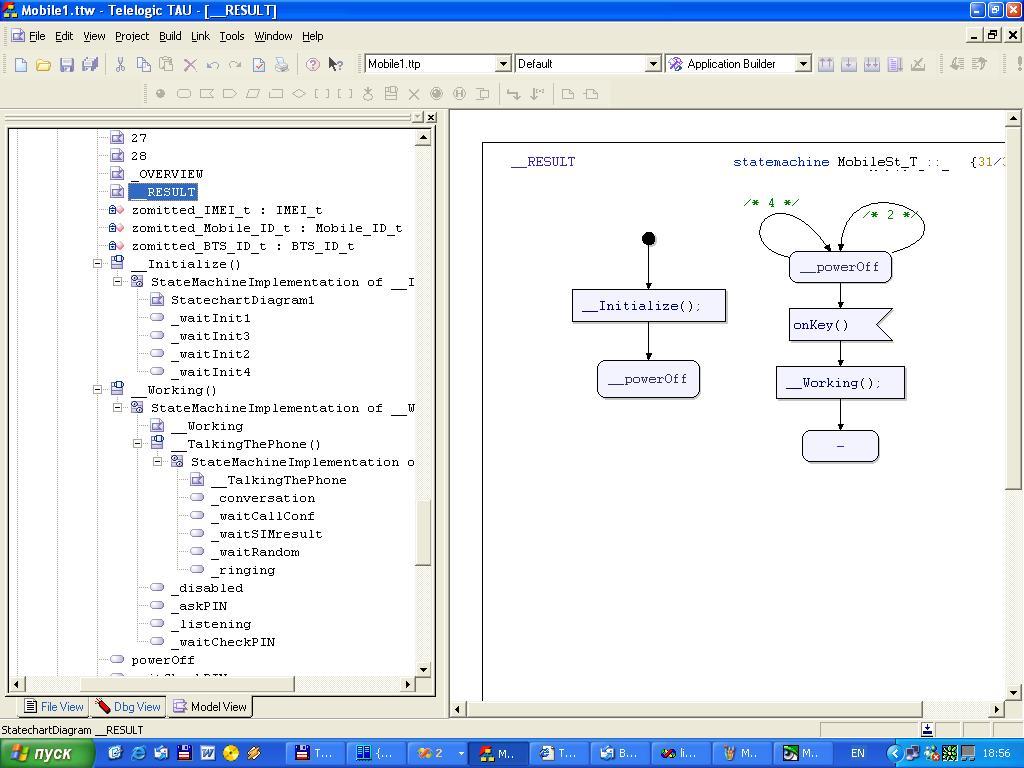1024x768 pixels.
Task: Select the onKey() input symbol in diagram
Action: click(x=832, y=325)
